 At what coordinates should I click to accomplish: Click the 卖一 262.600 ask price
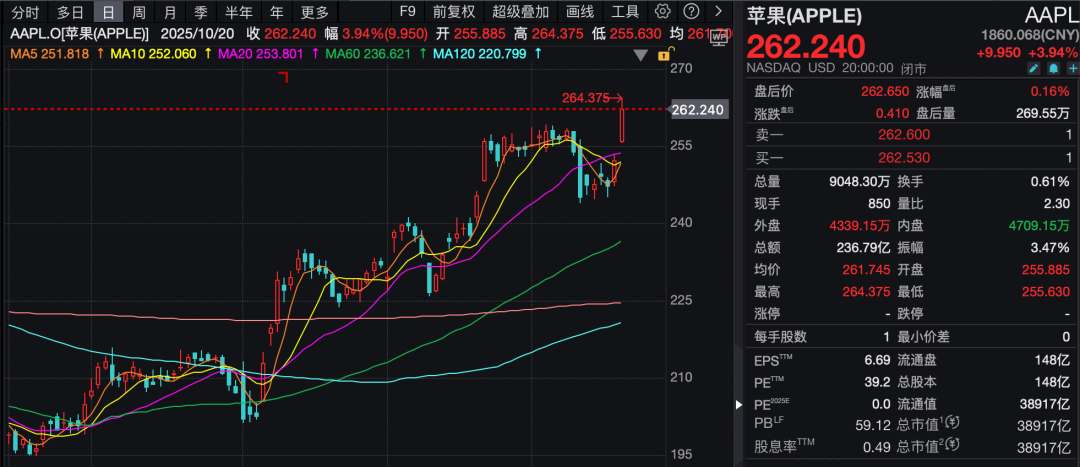click(x=904, y=135)
